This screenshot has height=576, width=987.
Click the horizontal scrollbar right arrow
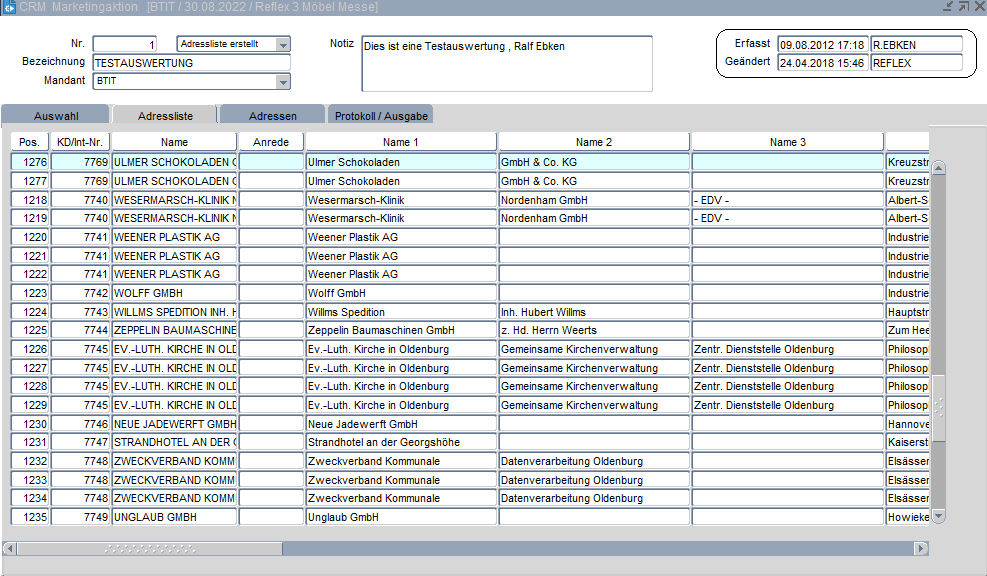pyautogui.click(x=921, y=549)
